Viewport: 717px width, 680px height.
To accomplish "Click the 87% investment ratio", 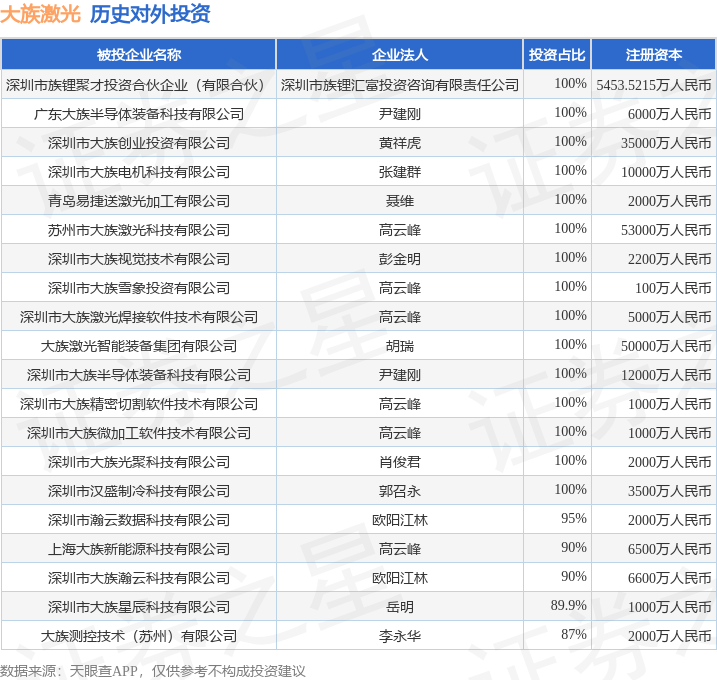I will point(573,635).
